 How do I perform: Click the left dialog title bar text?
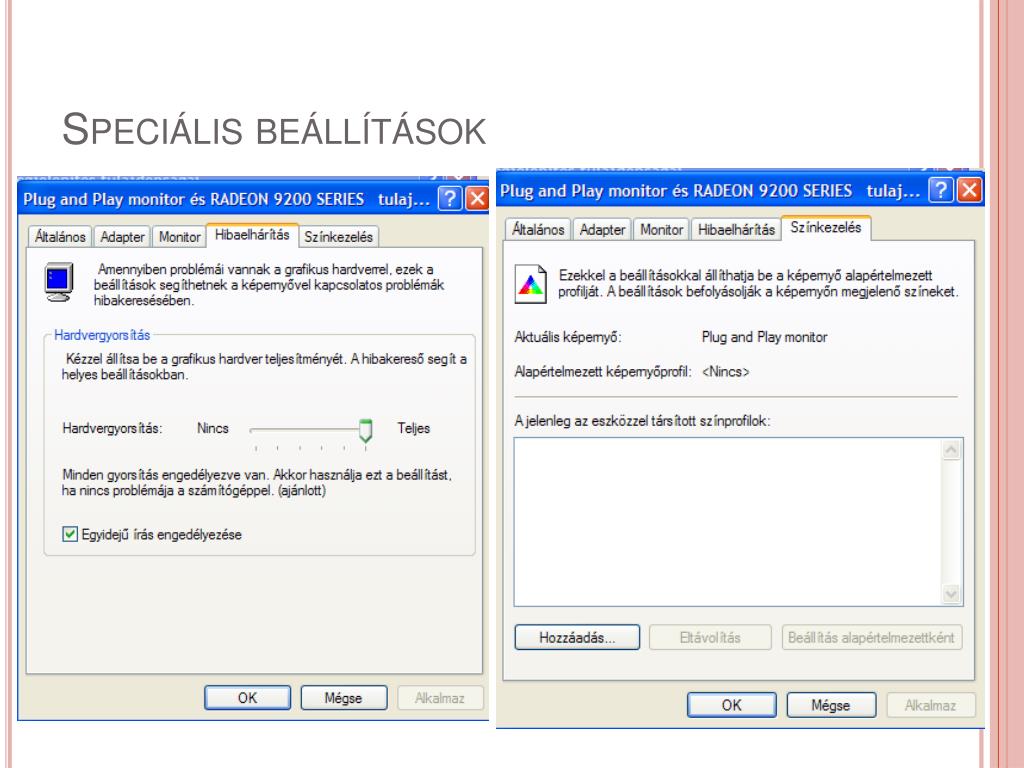pyautogui.click(x=227, y=199)
